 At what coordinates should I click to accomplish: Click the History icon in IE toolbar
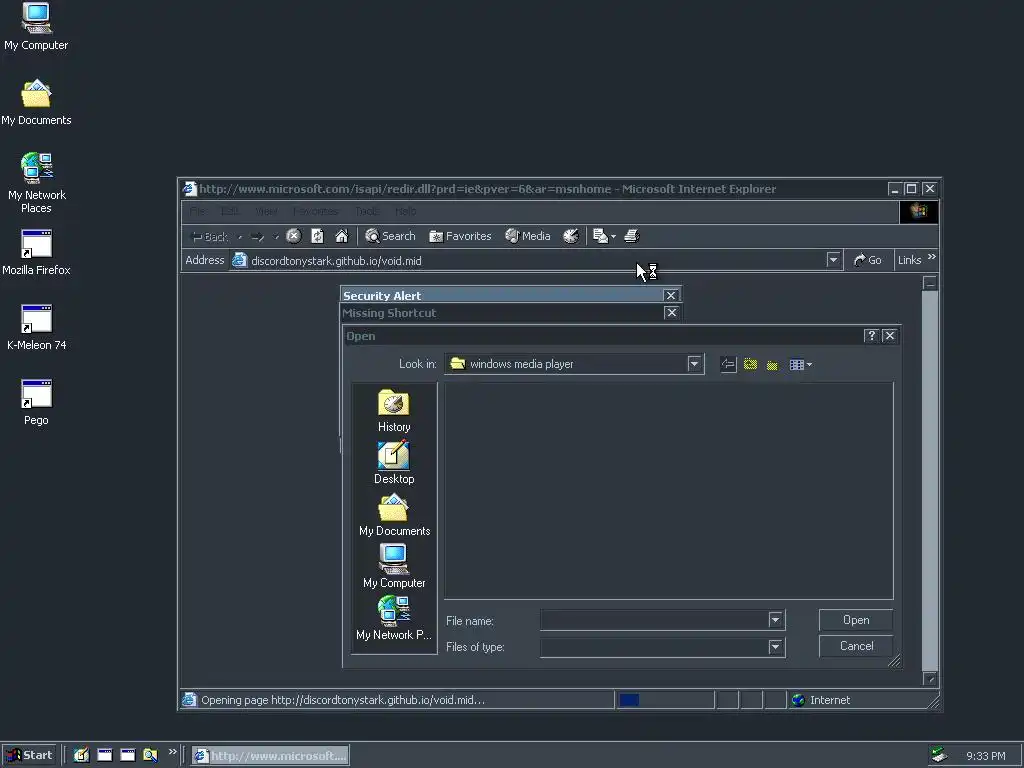tap(571, 236)
